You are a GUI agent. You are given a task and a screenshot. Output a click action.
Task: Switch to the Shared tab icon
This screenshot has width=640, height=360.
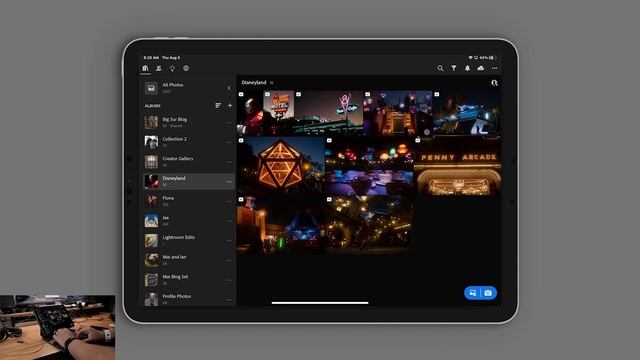pos(159,68)
